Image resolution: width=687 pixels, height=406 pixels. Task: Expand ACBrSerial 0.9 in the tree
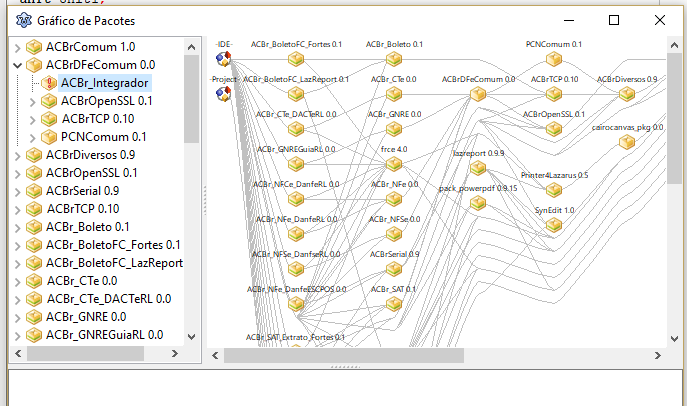18,191
